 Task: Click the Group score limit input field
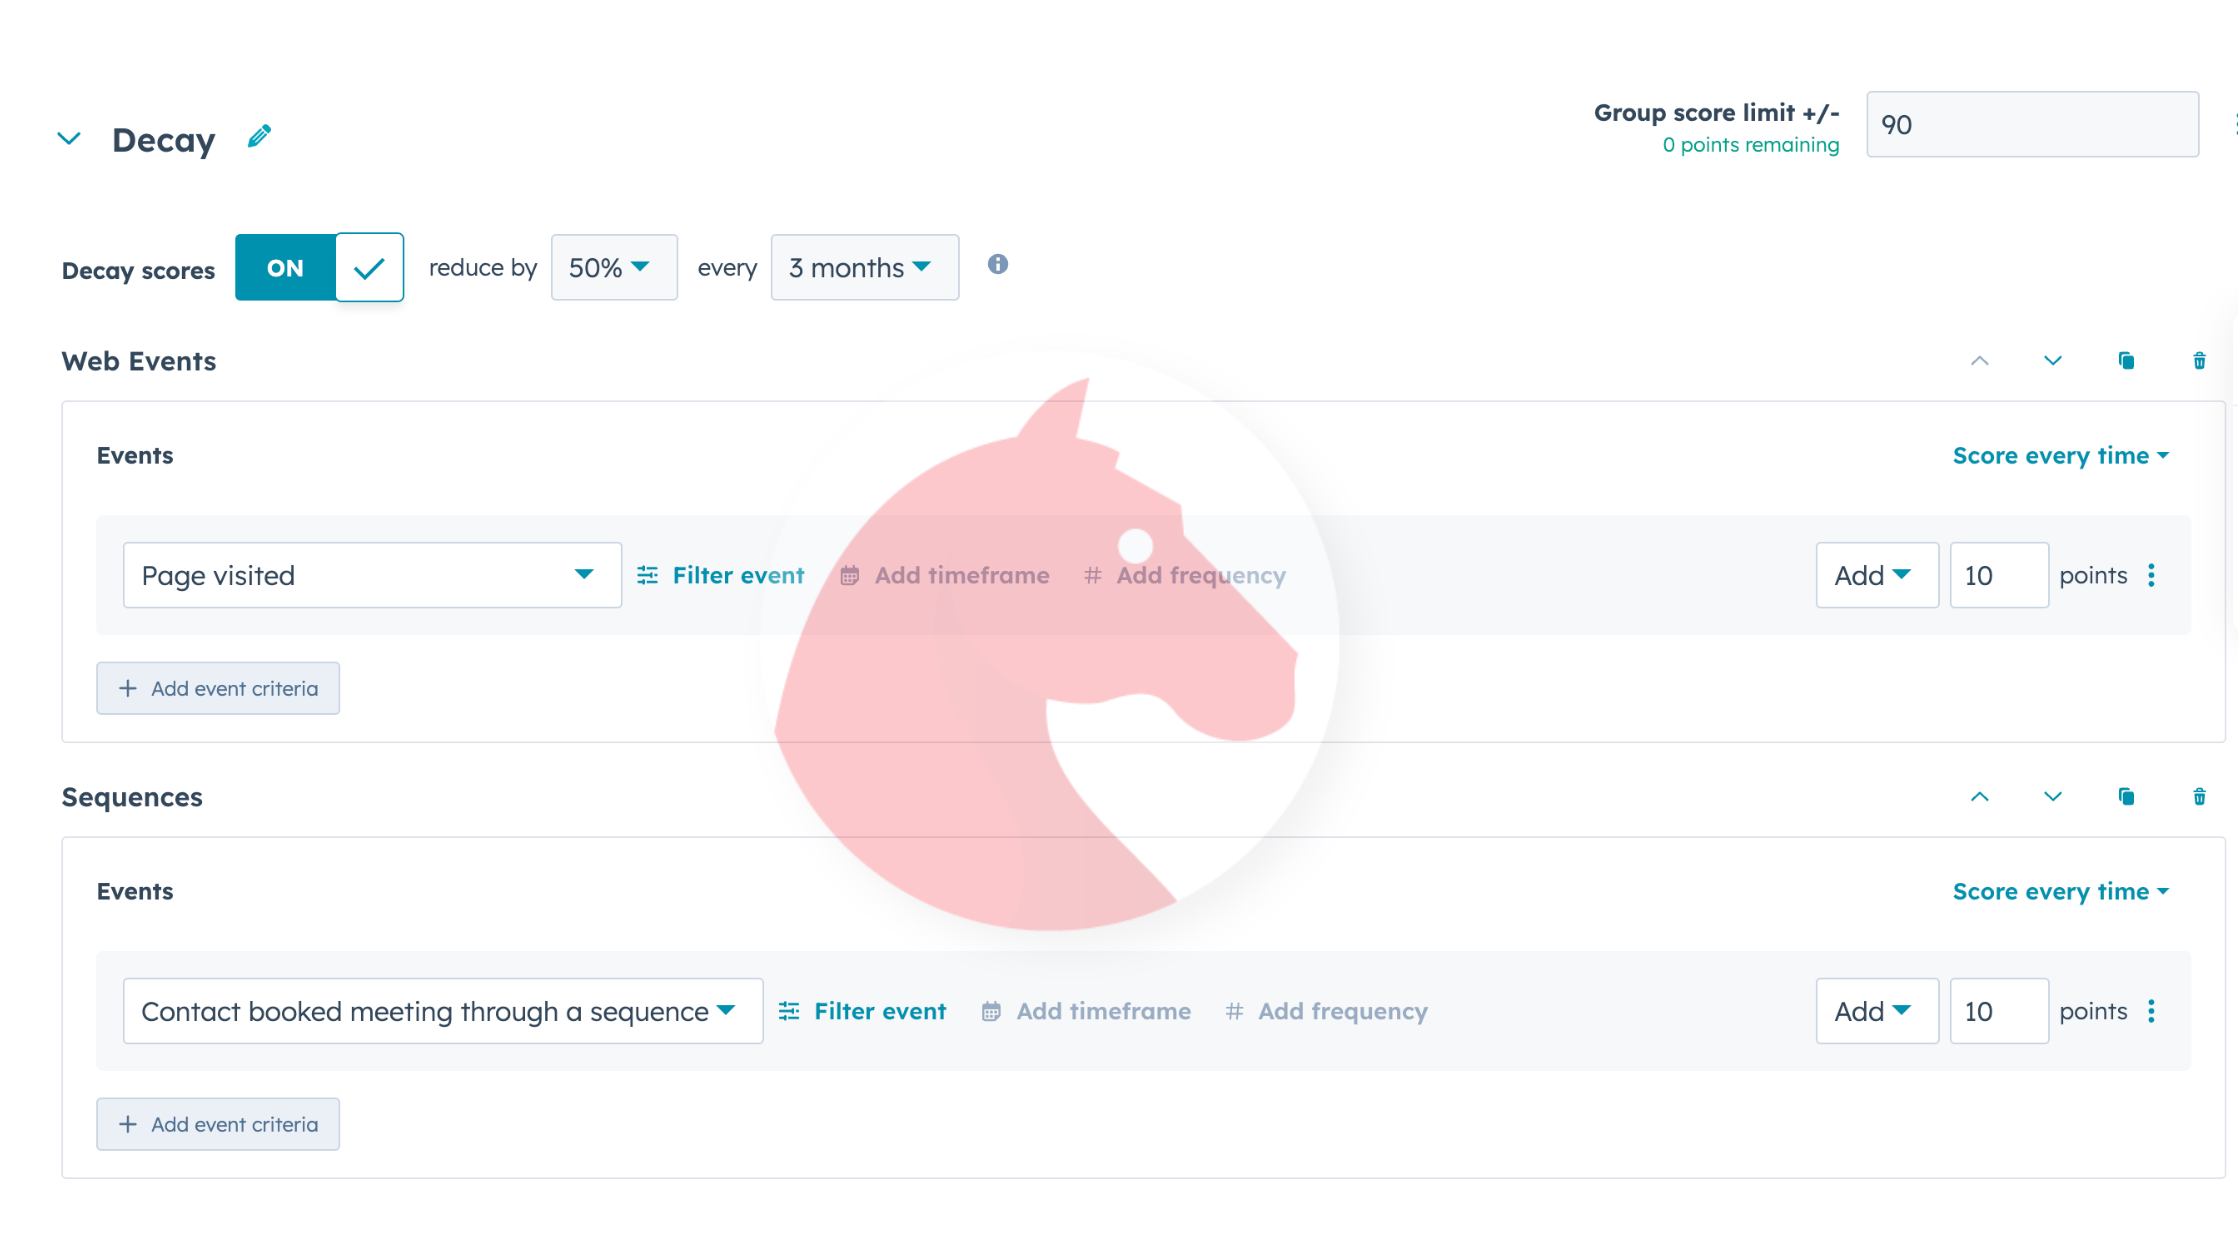(2032, 125)
